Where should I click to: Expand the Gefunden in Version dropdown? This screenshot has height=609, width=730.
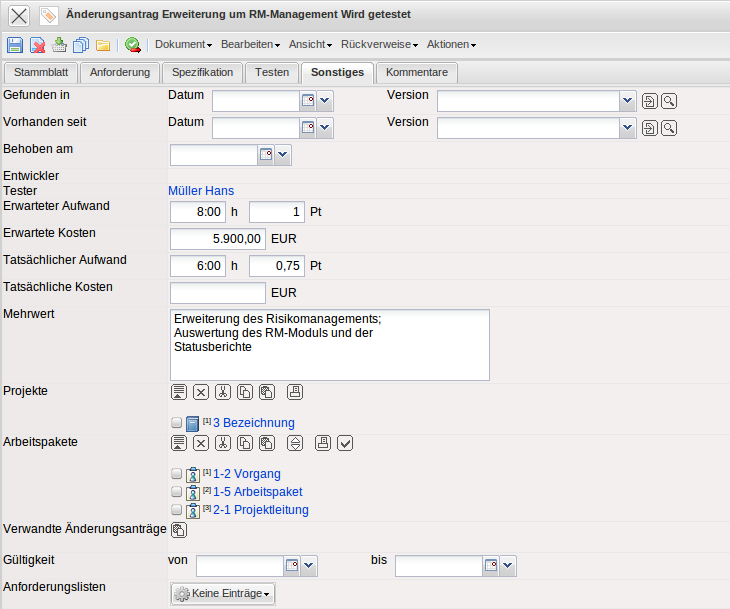tap(627, 101)
